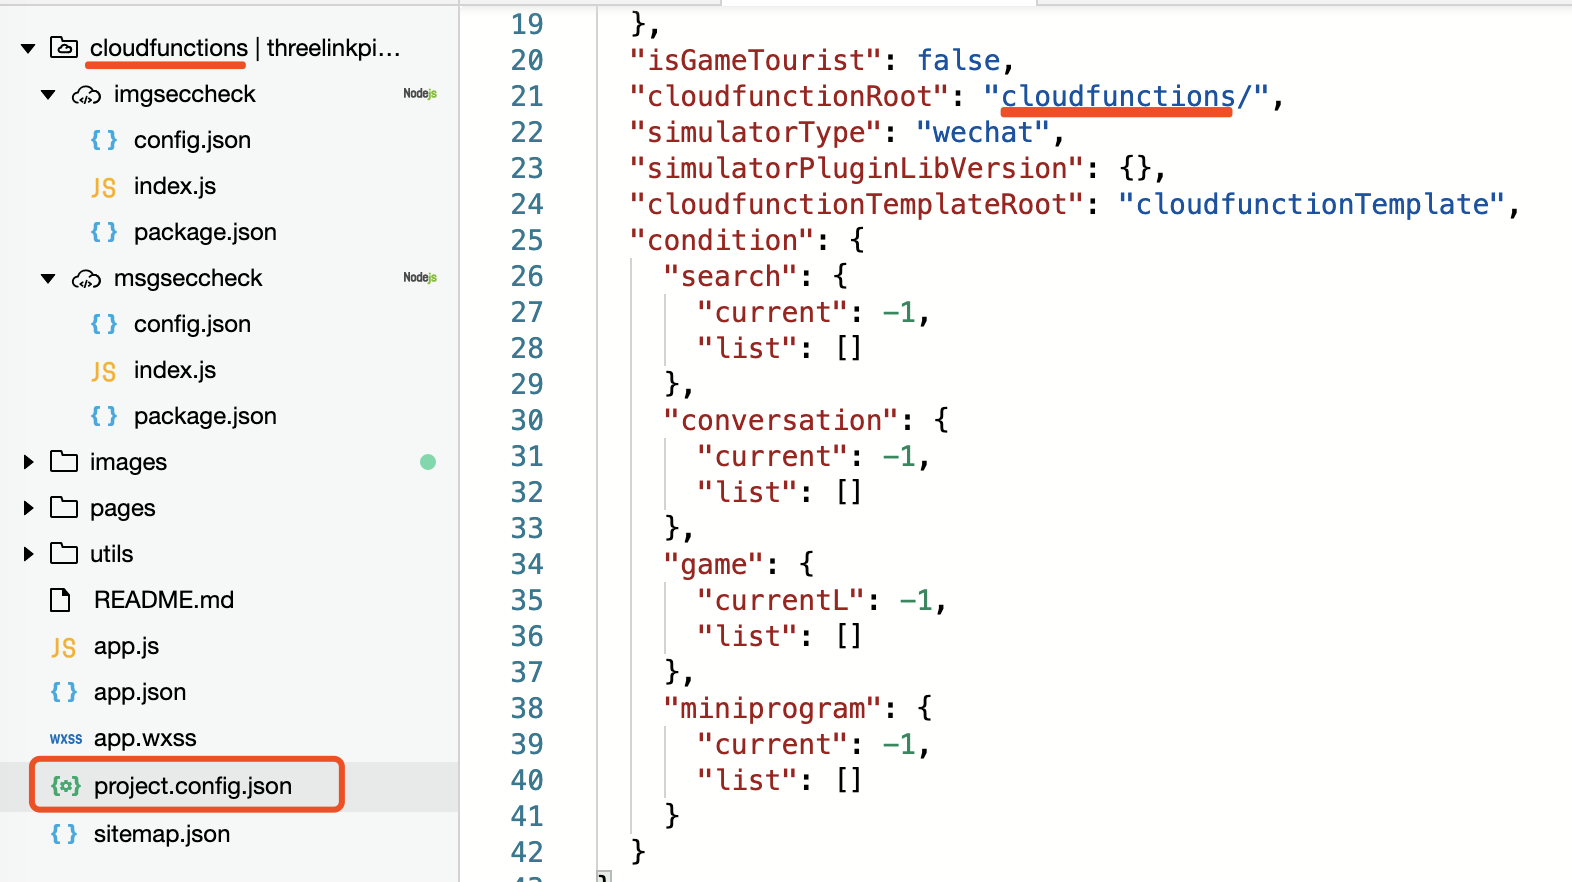The image size is (1572, 882).
Task: Place cursor on "cloudfunctions/" value text
Action: (1127, 96)
